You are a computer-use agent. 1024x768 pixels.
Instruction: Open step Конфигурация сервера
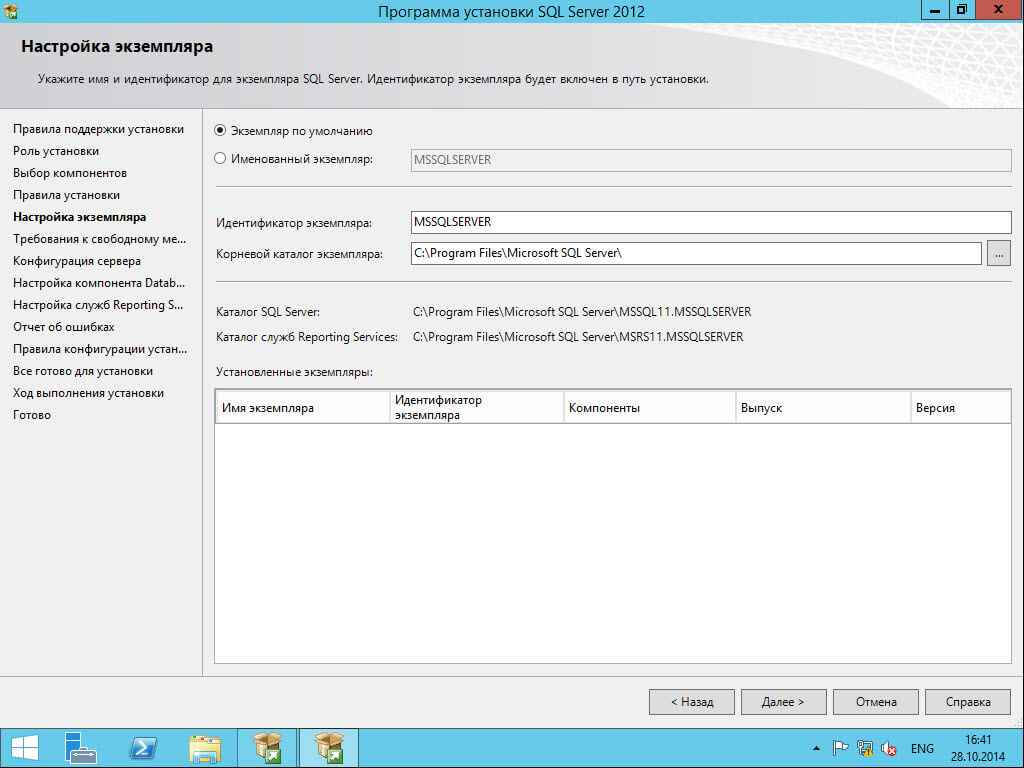(x=77, y=261)
